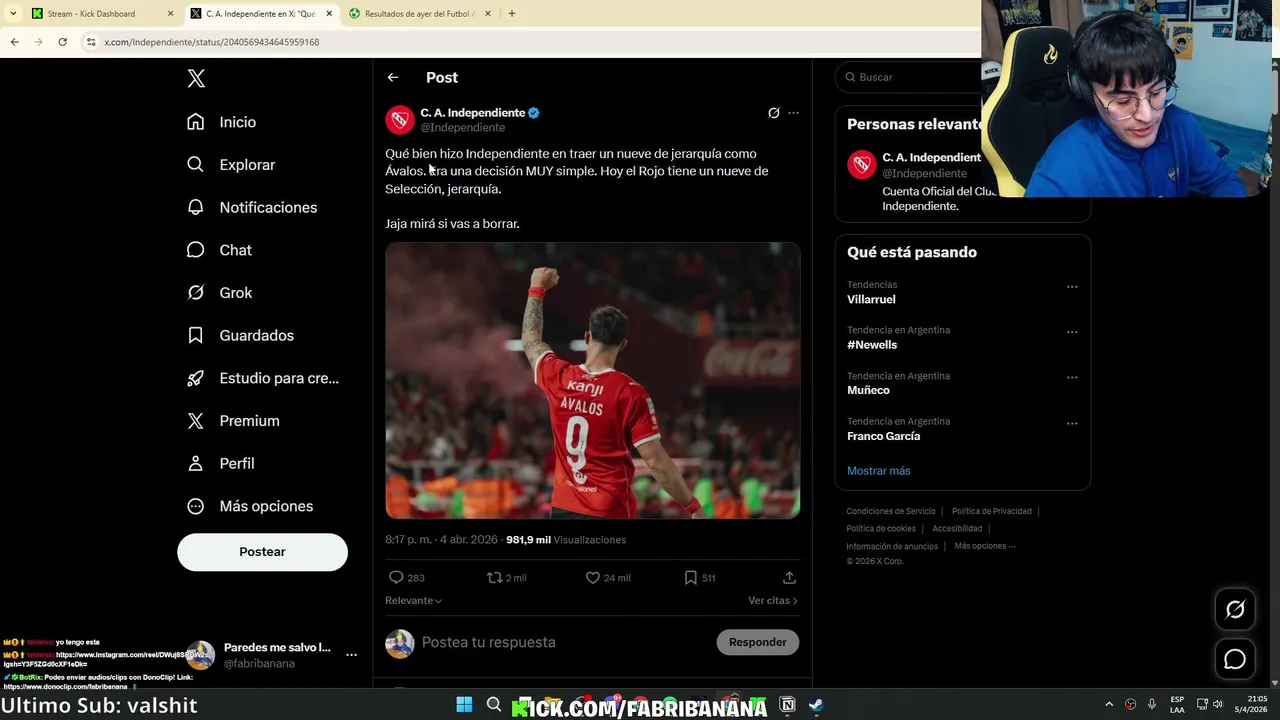This screenshot has width=1280, height=720.
Task: Open C. A. Independiente profile avatar on post
Action: (400, 120)
